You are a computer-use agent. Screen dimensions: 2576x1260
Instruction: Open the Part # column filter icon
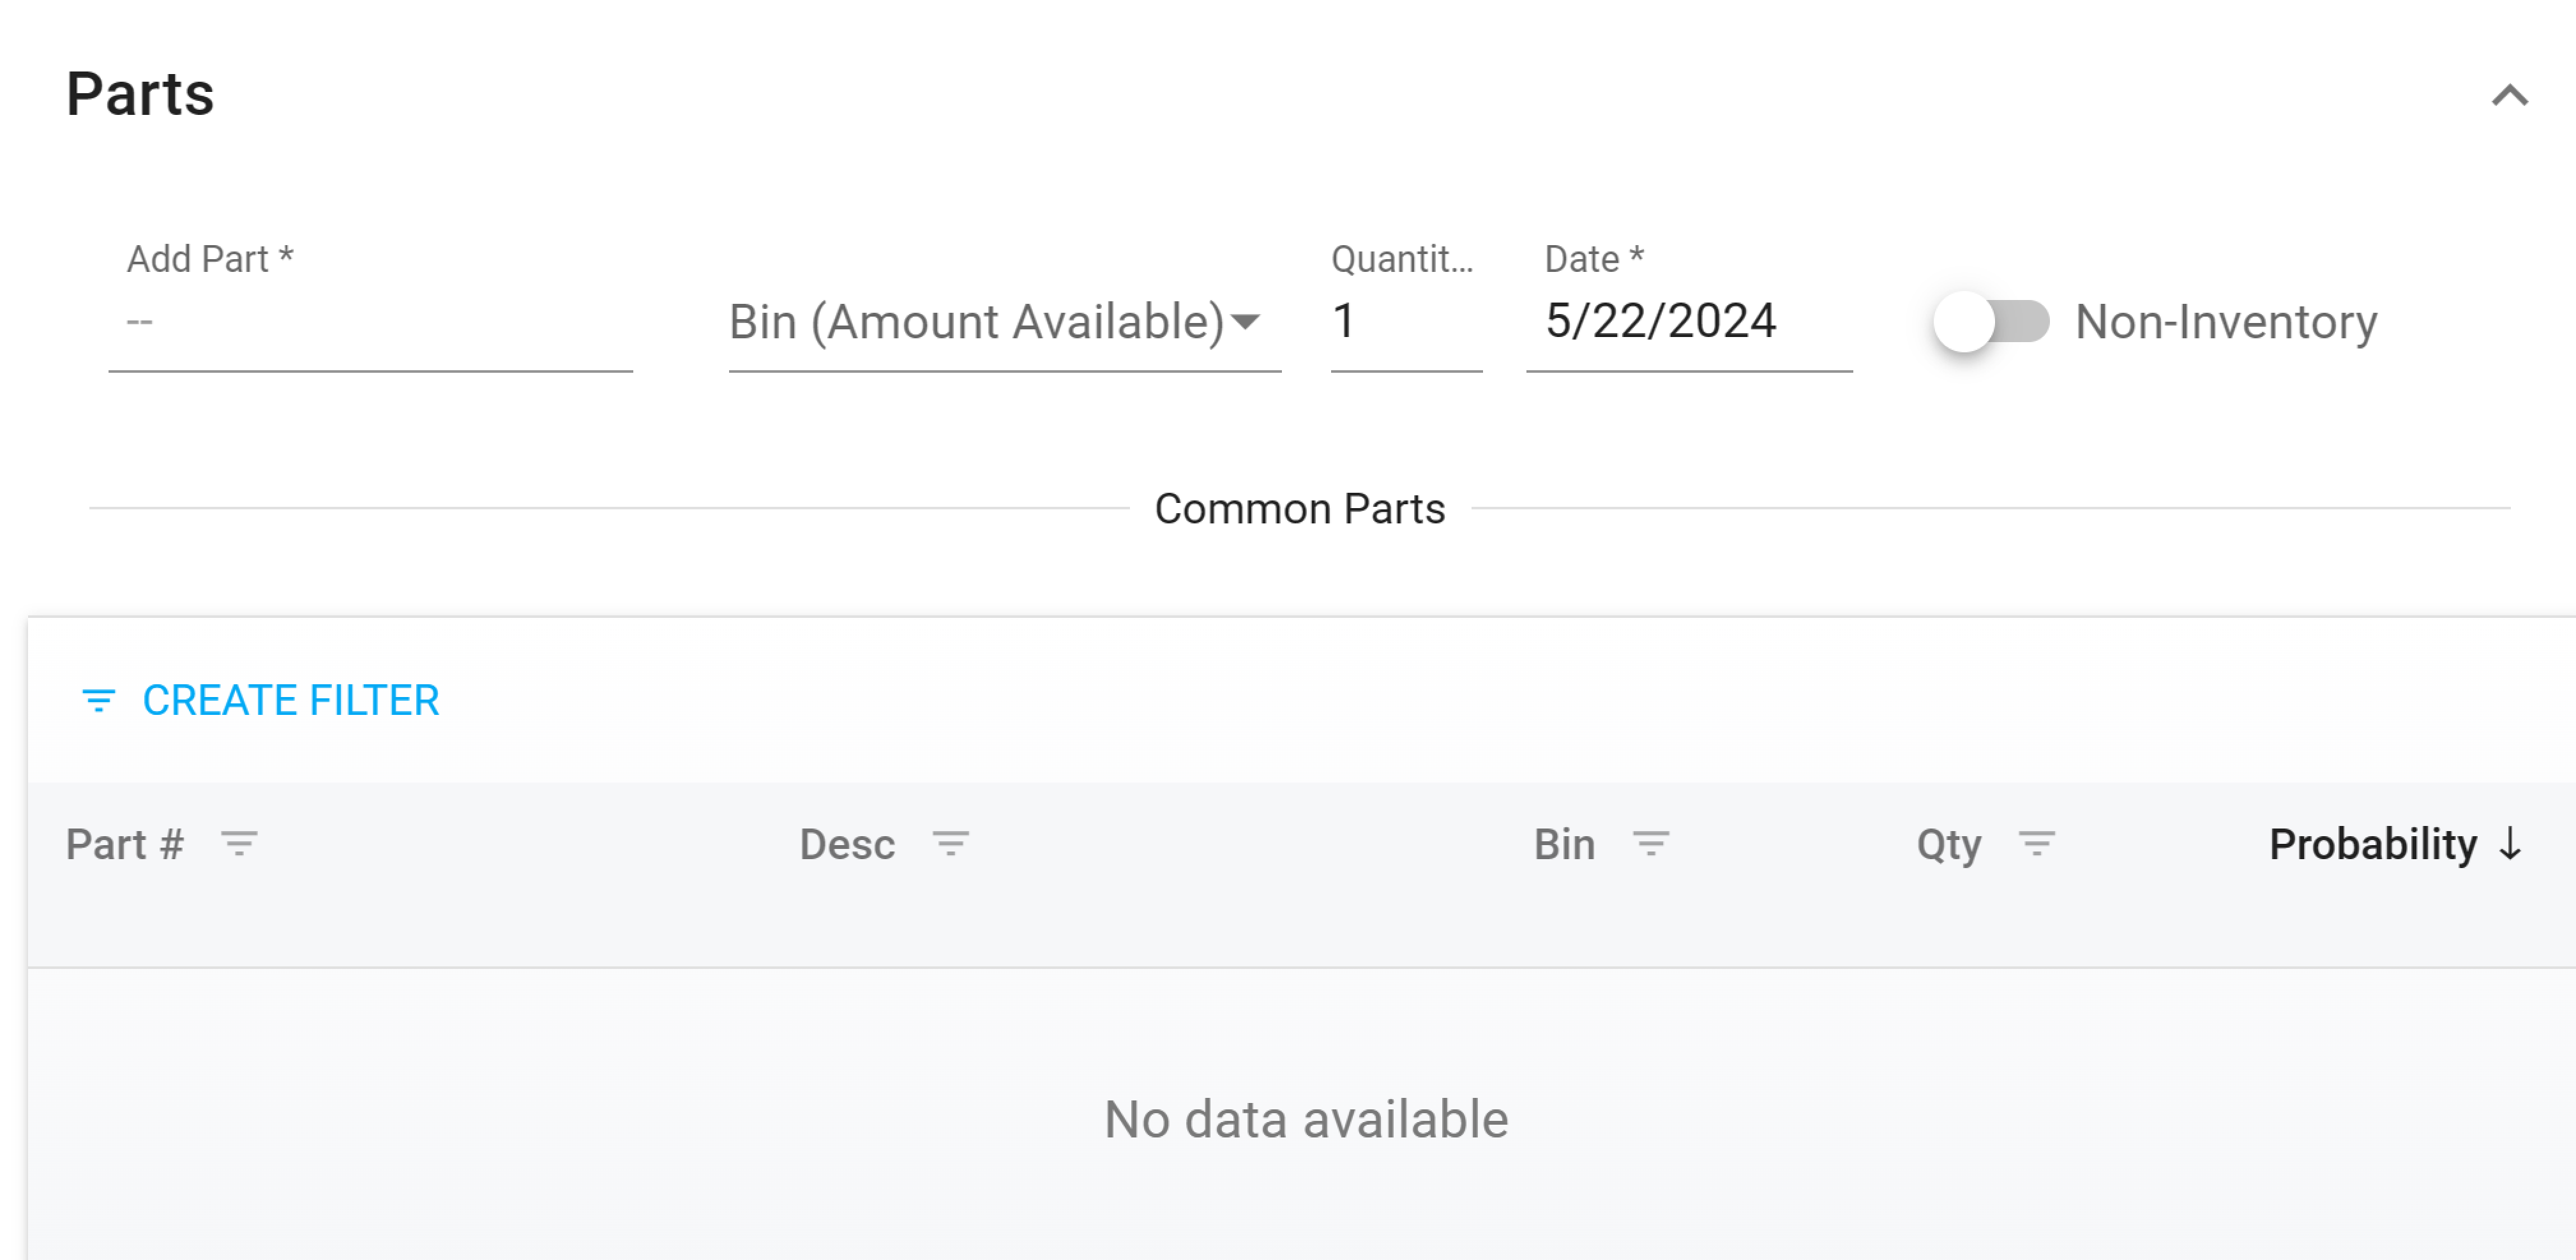(239, 844)
